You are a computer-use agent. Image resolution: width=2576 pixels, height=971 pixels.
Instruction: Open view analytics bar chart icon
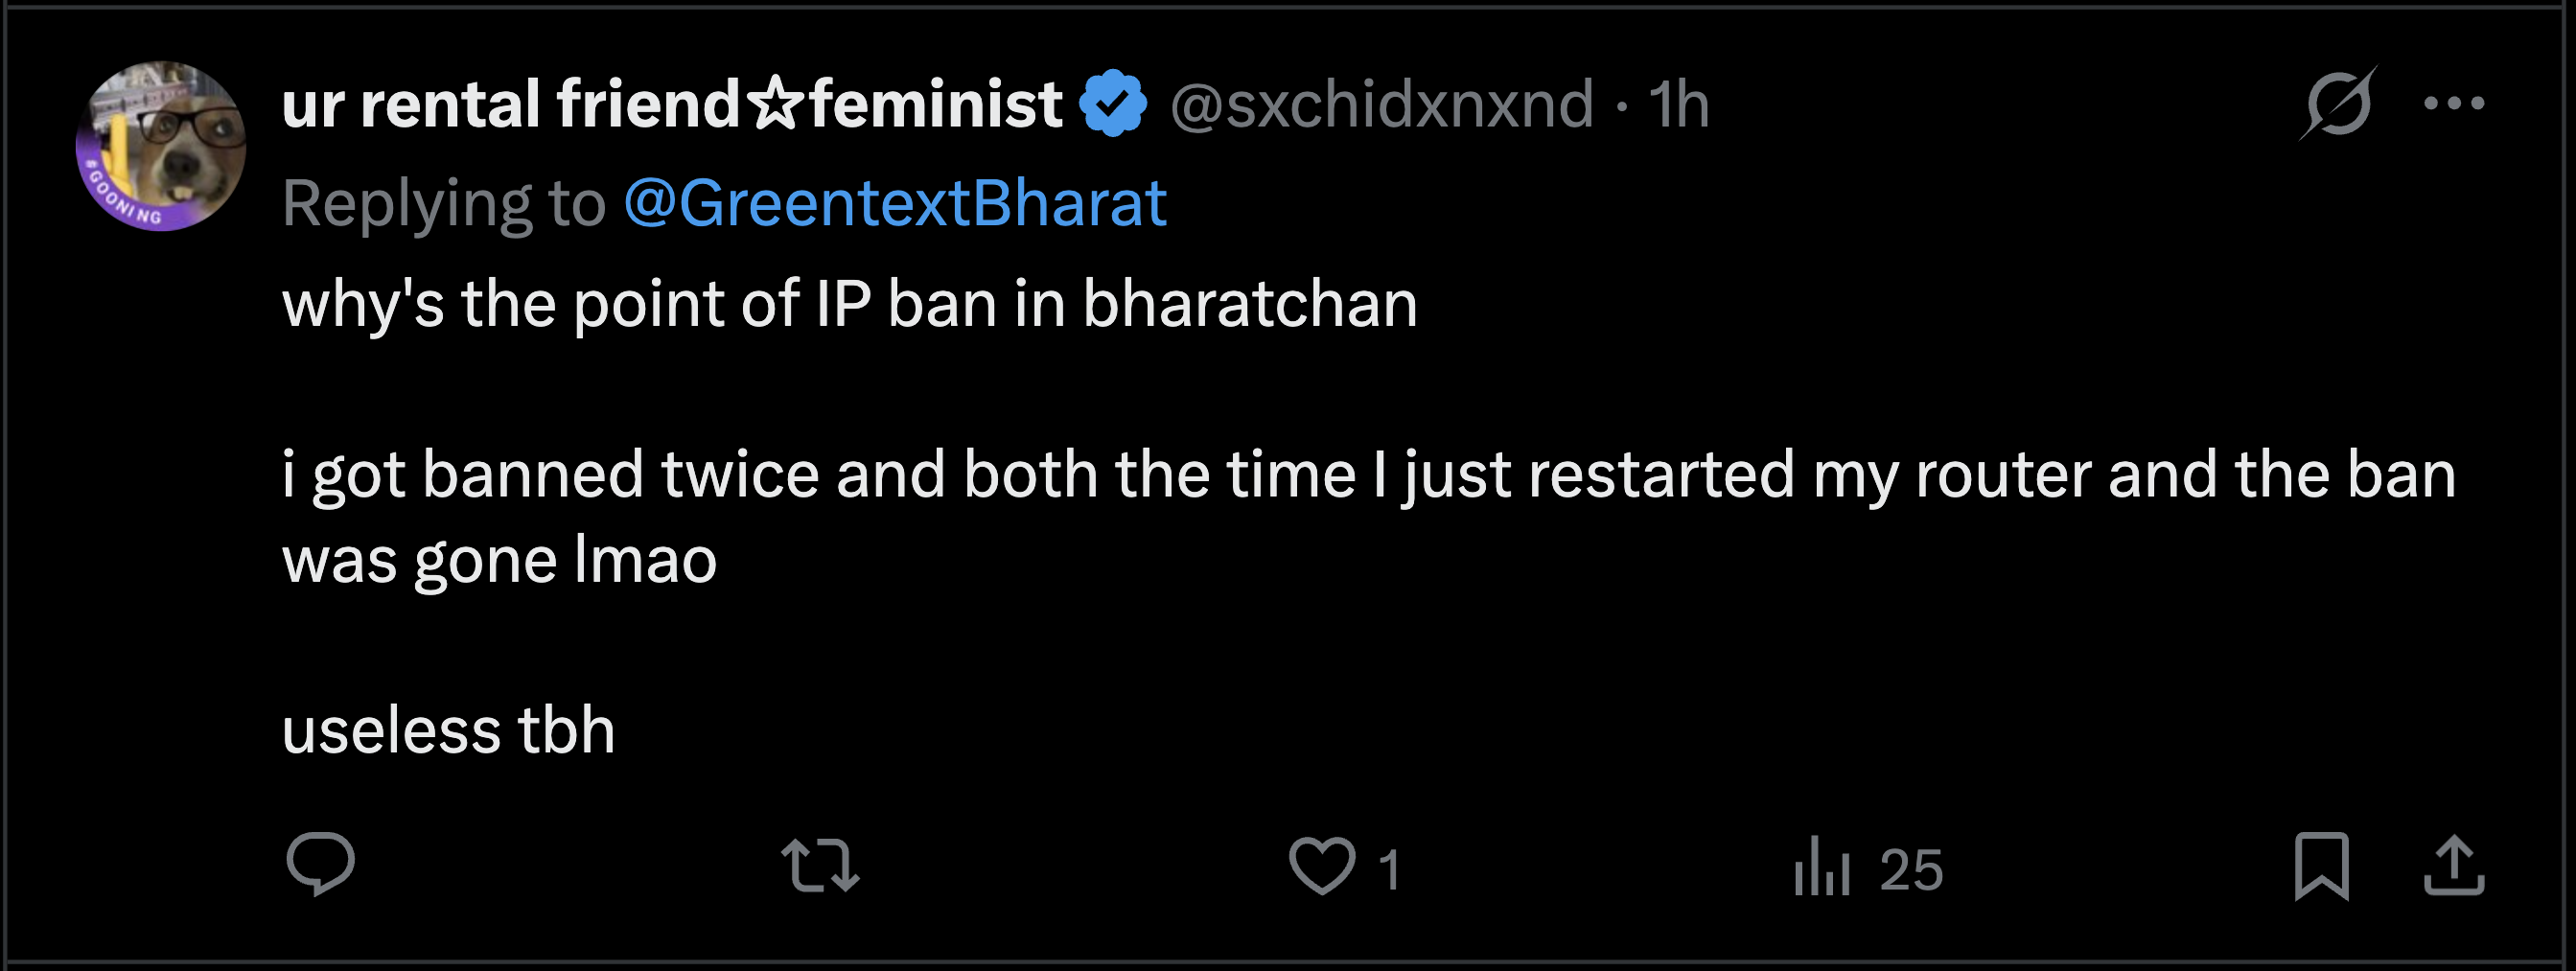[x=1821, y=867]
